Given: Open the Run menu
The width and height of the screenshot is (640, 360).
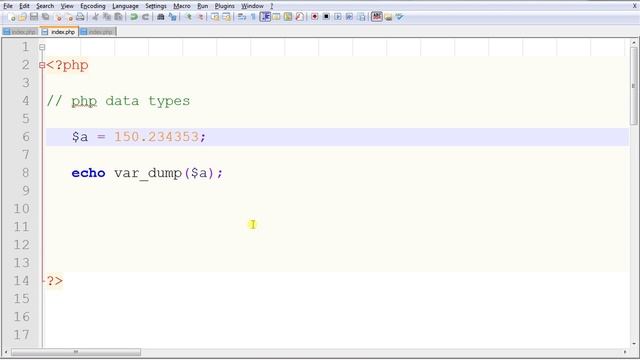Looking at the screenshot, I should [202, 6].
